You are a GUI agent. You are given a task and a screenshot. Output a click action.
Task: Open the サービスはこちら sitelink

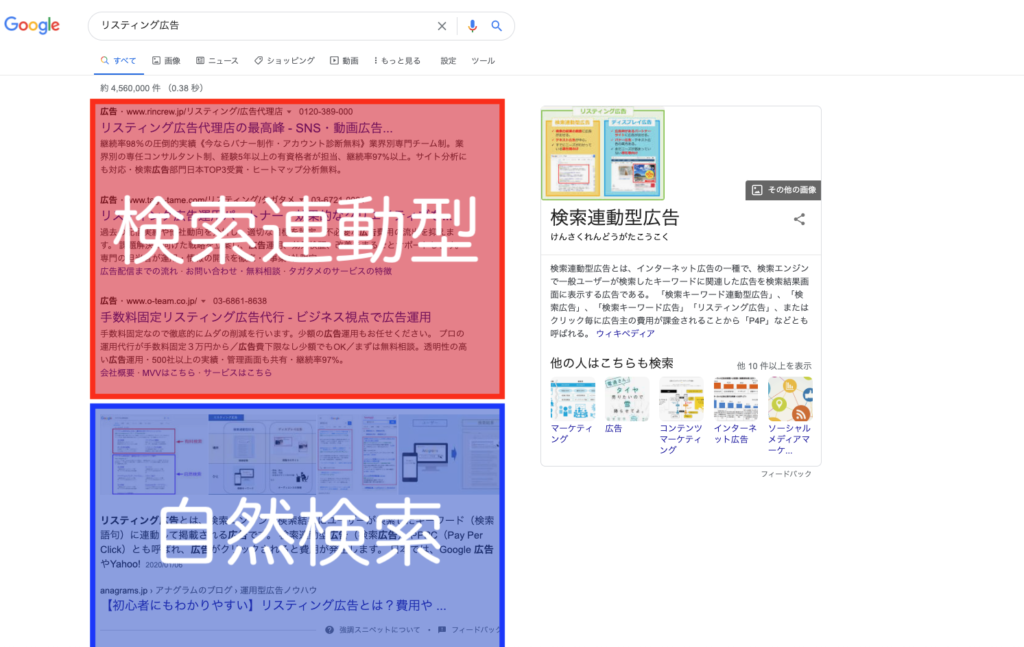point(237,373)
